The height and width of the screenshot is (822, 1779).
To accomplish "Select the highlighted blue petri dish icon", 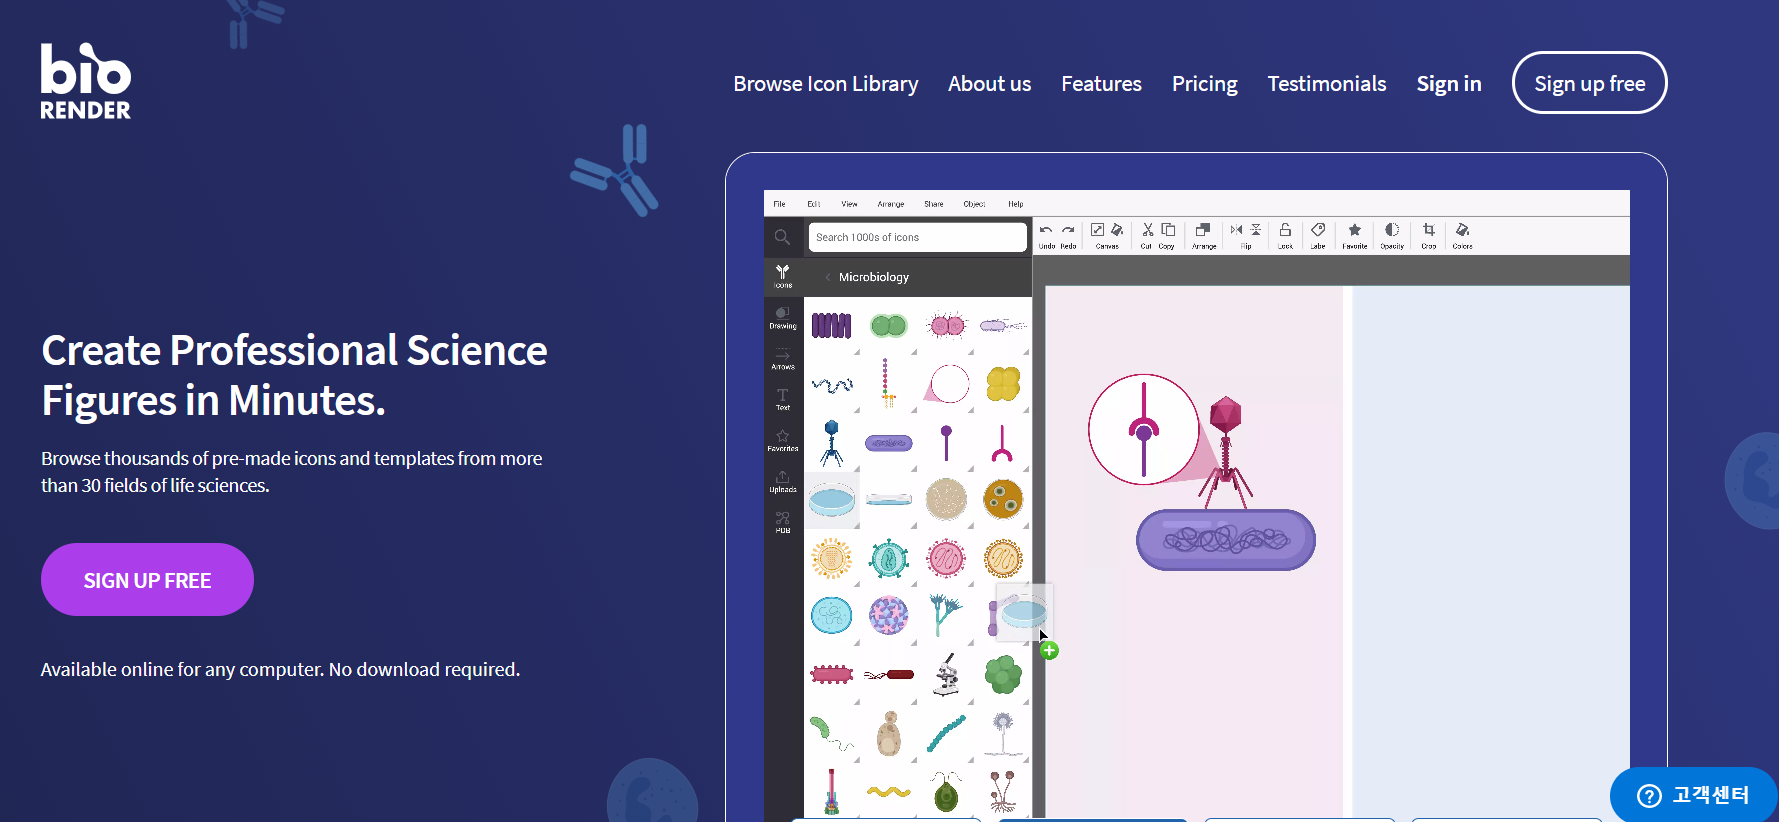I will pos(831,500).
